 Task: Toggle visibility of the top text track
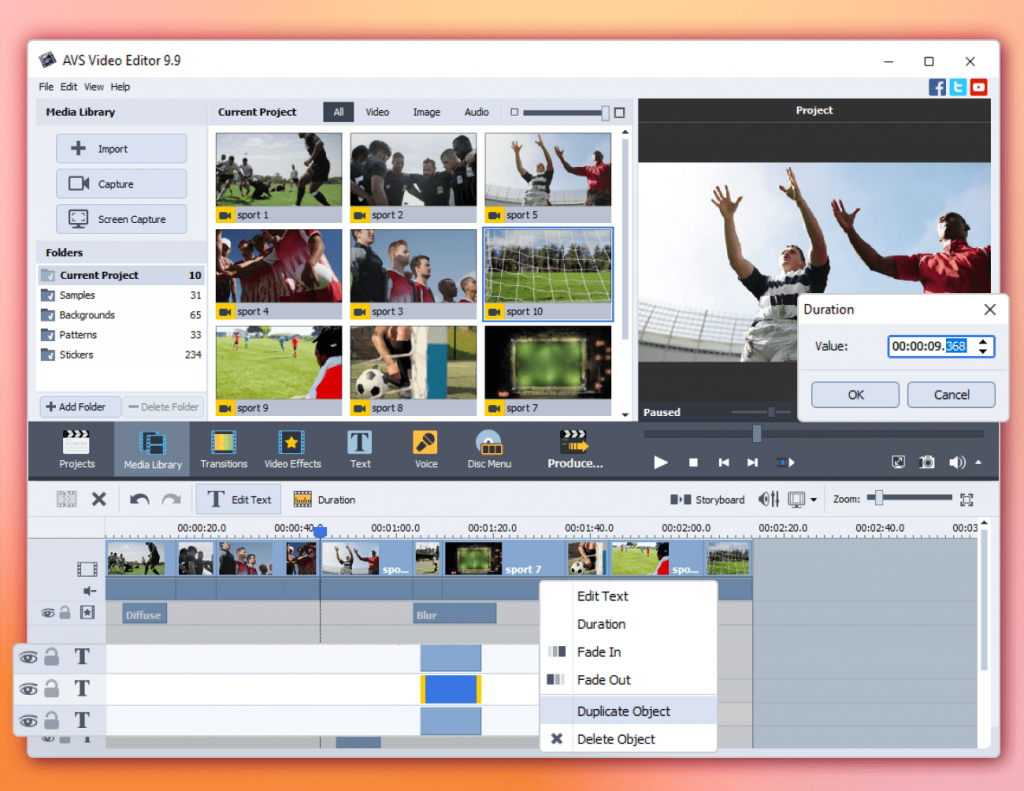28,657
